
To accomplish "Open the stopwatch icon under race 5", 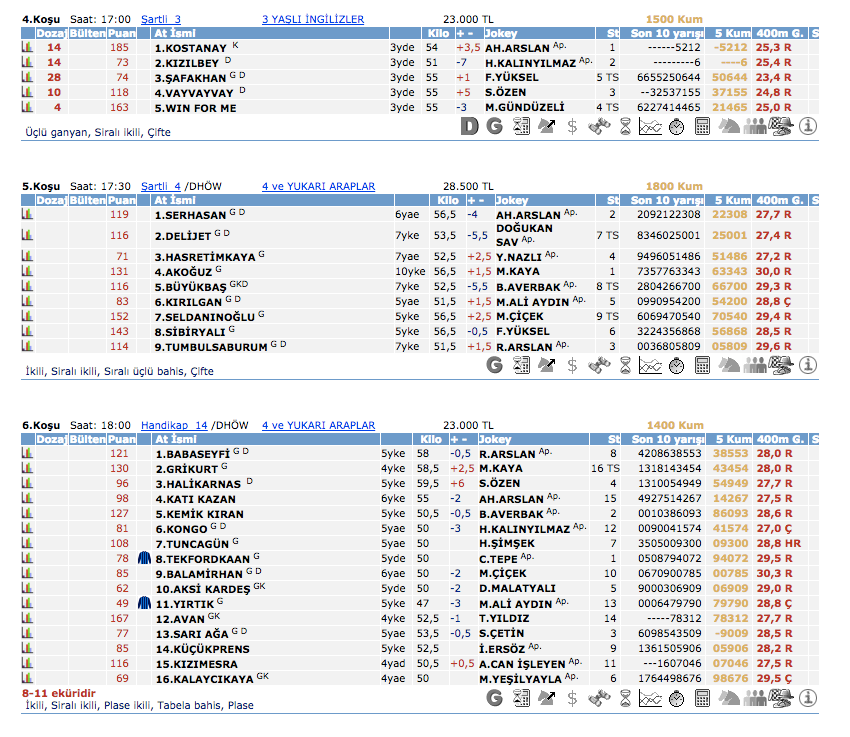I will [676, 365].
